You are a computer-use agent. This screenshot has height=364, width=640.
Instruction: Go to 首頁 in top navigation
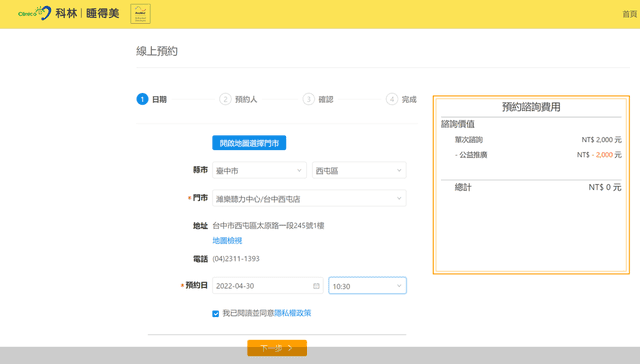coord(630,14)
